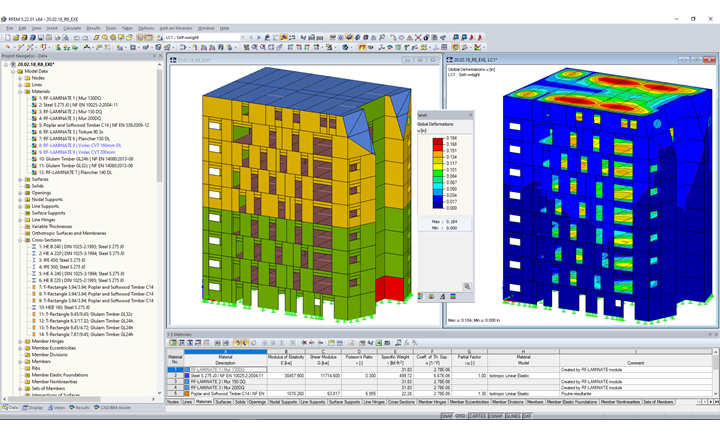The height and width of the screenshot is (435, 720).
Task: Toggle GLINES in the status bar
Action: pos(512,416)
